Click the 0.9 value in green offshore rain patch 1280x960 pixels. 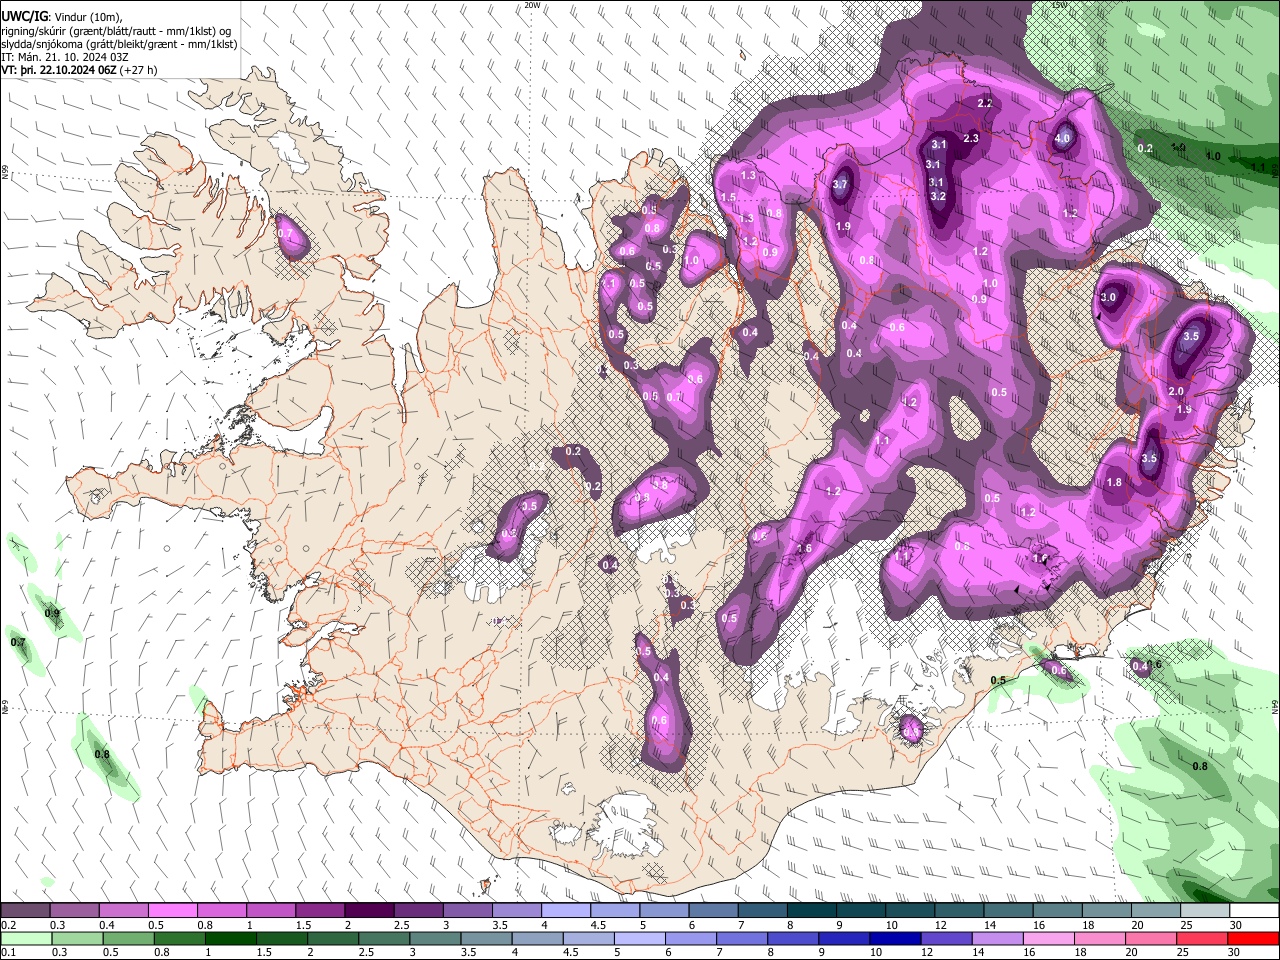(x=52, y=613)
